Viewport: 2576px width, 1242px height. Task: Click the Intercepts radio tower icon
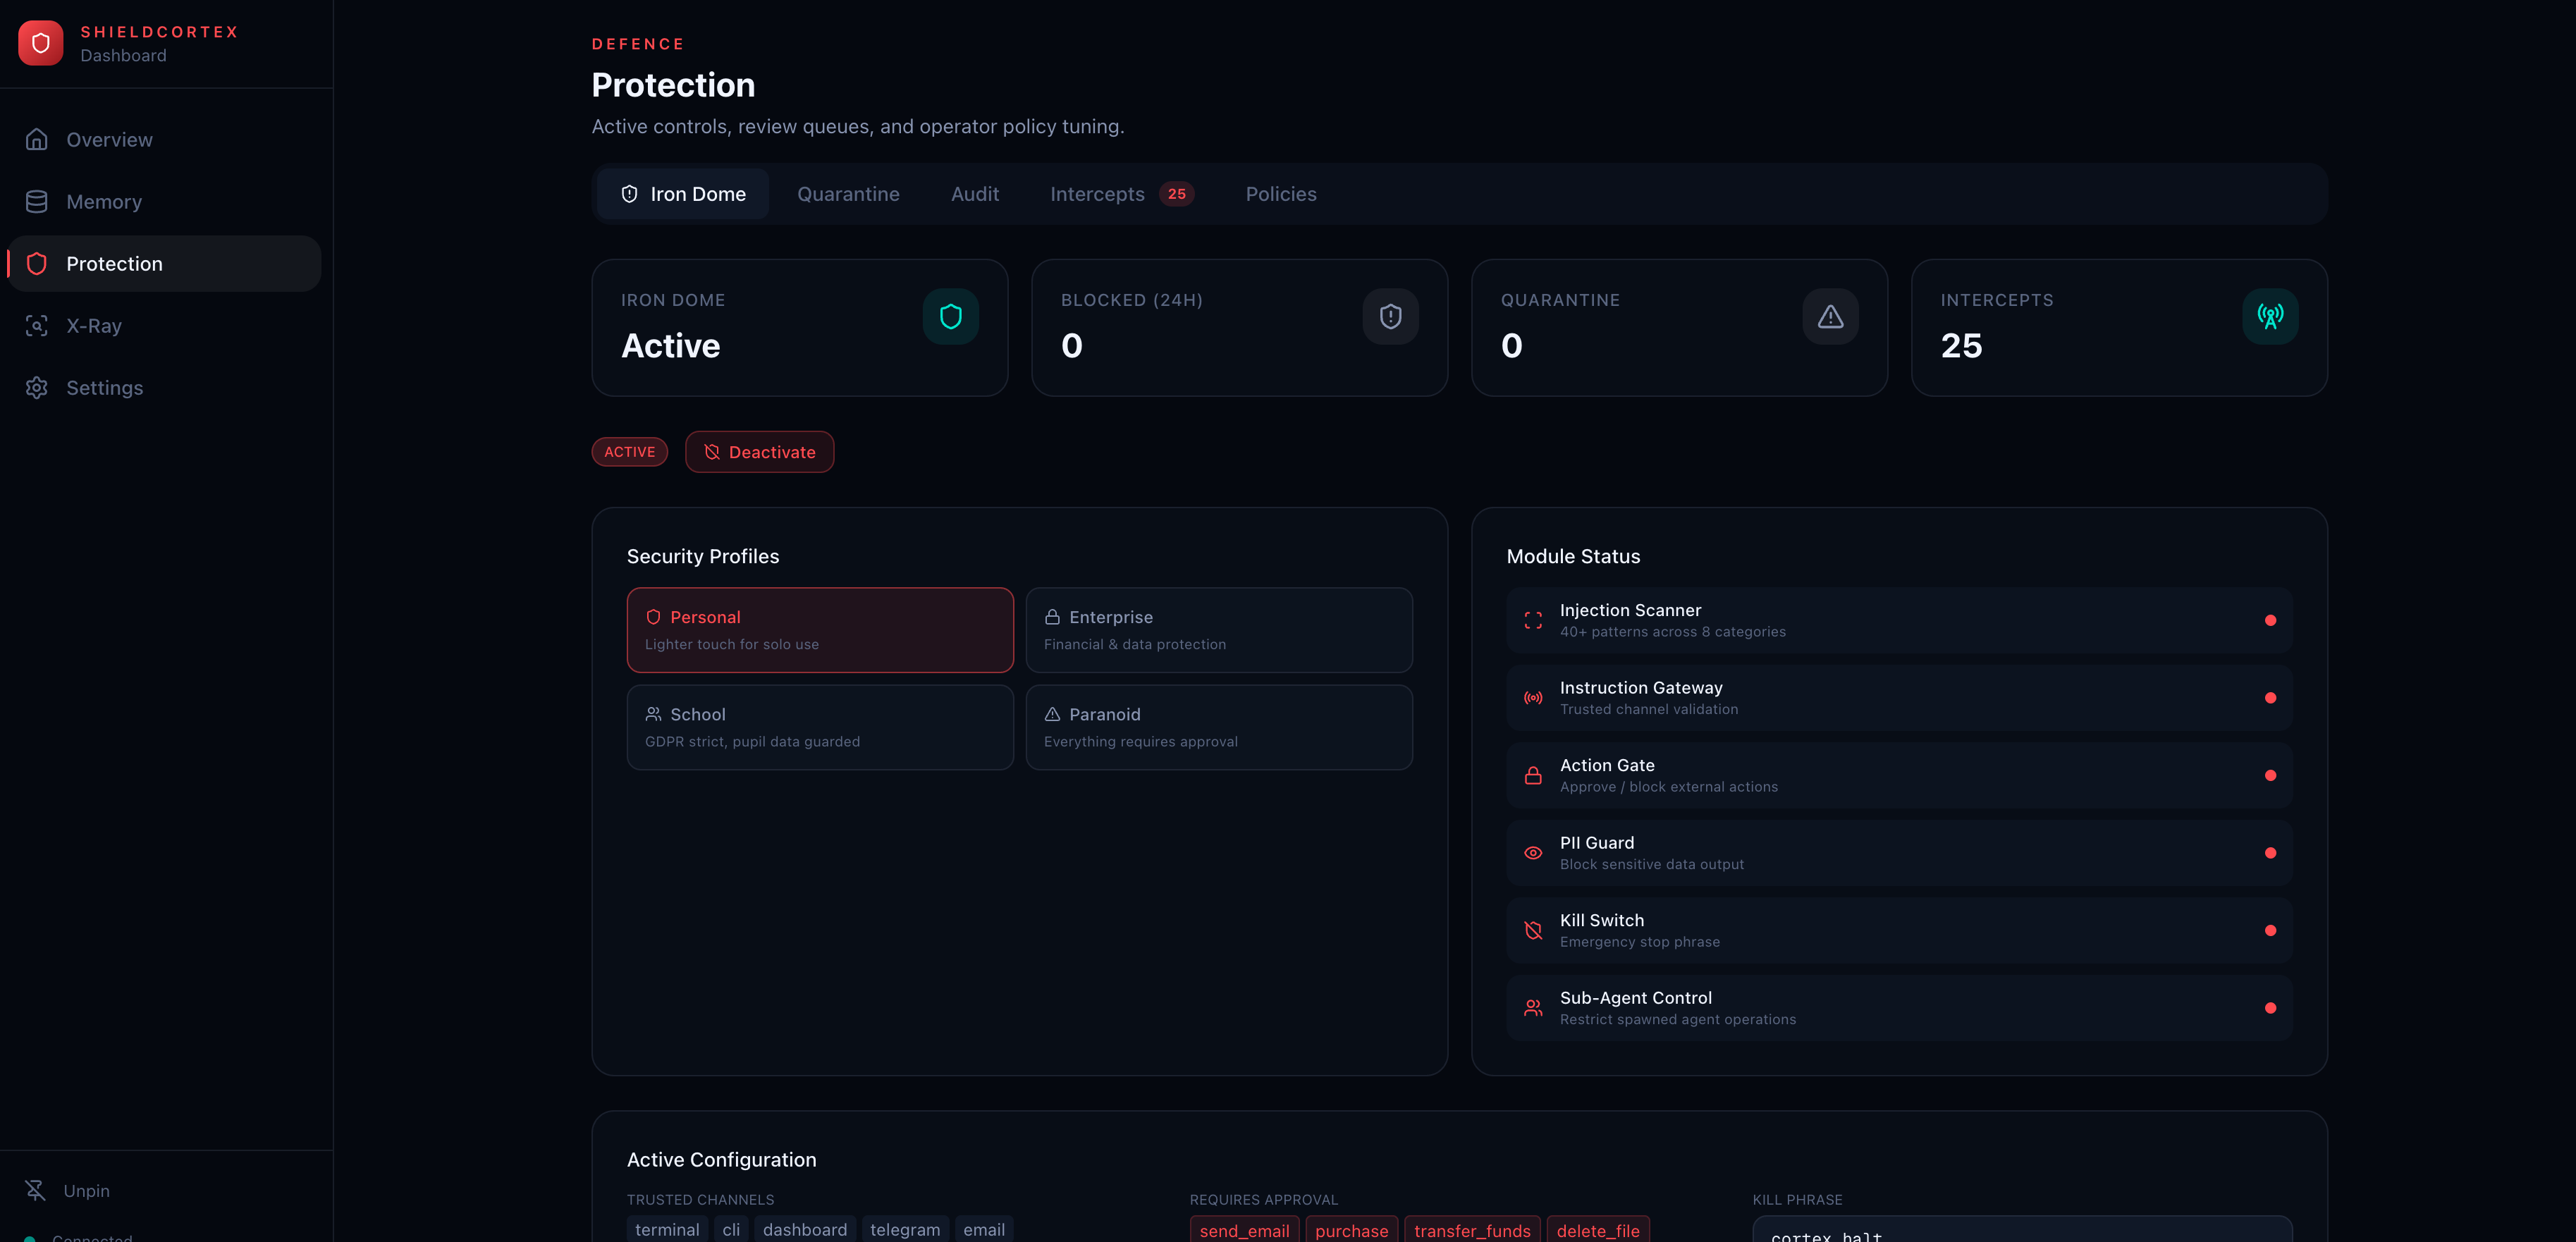click(2270, 317)
